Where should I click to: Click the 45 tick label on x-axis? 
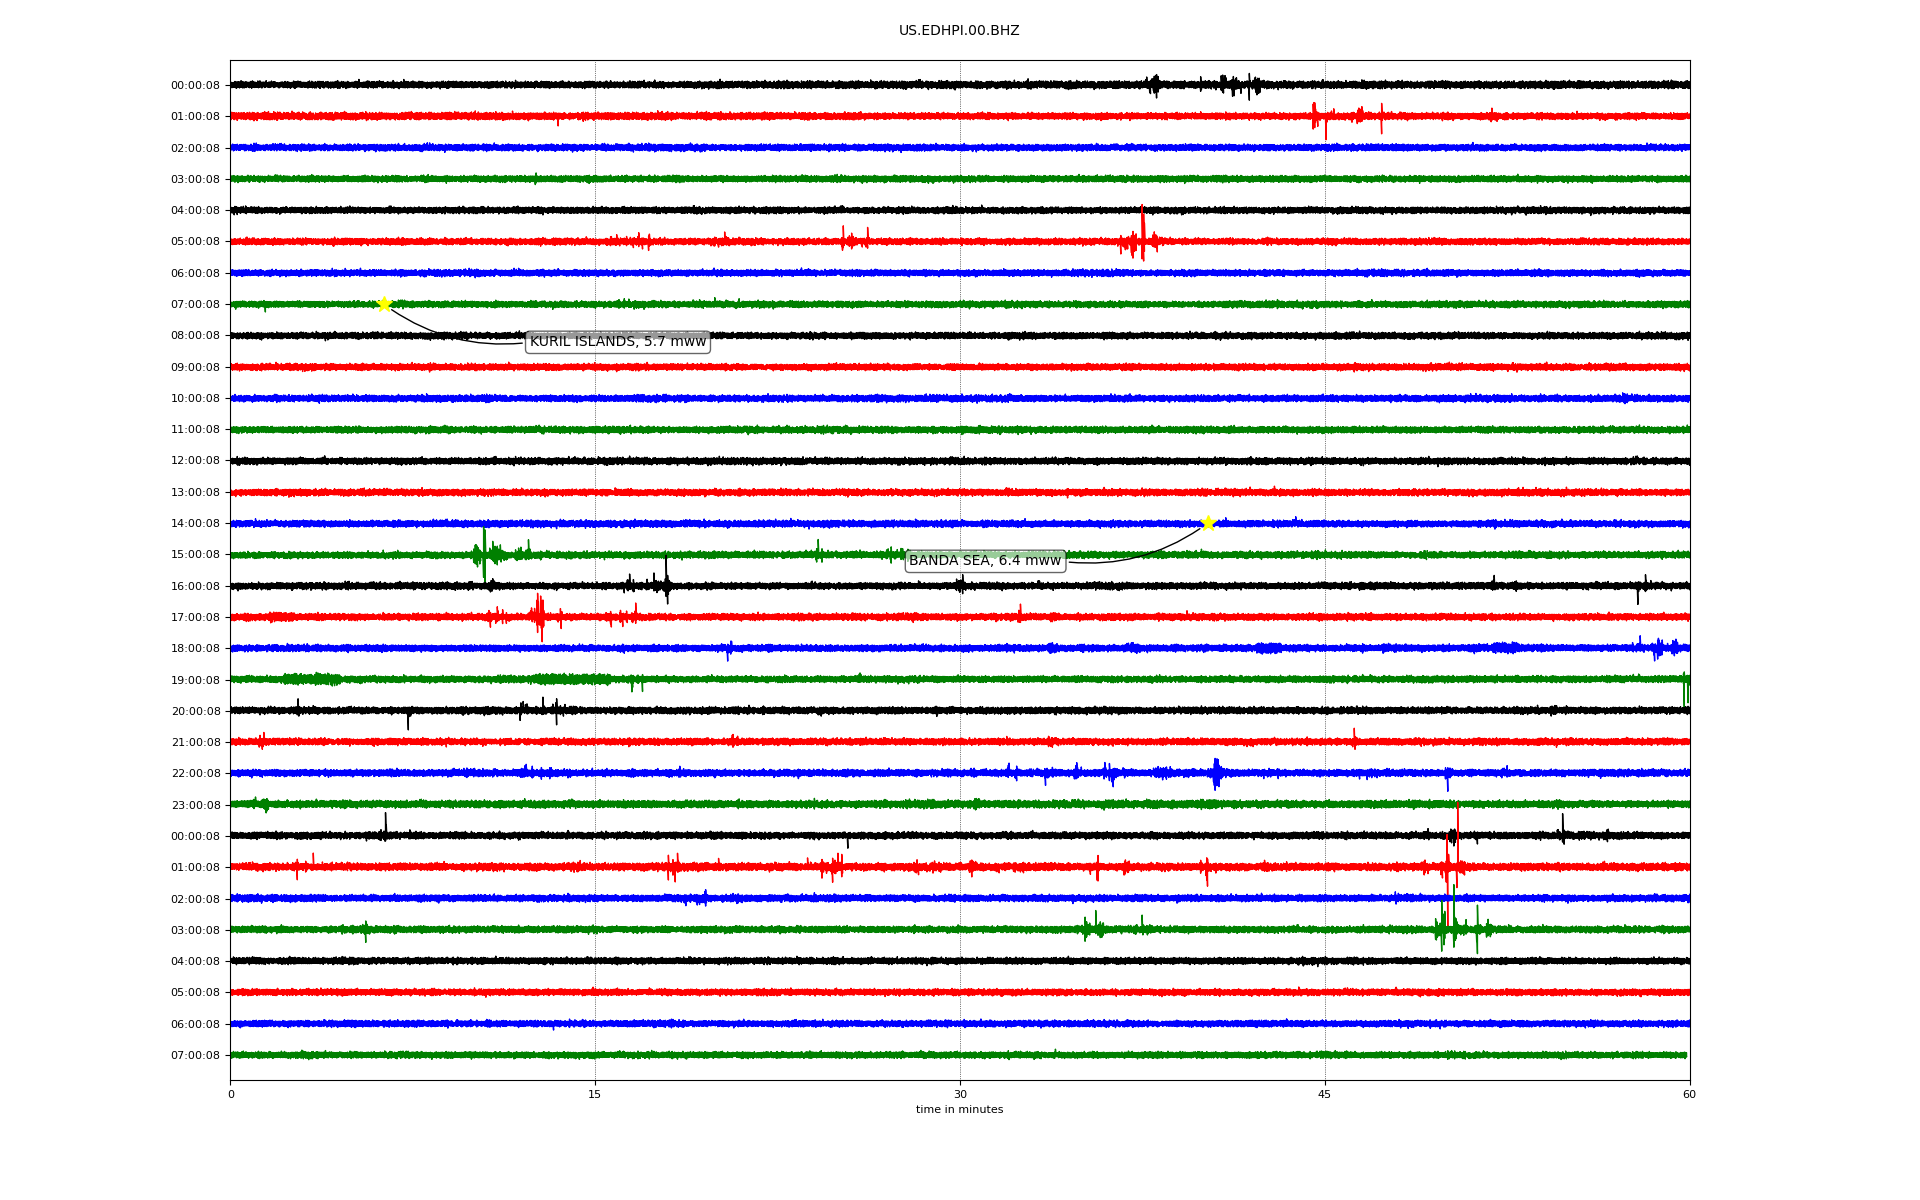[1324, 1094]
